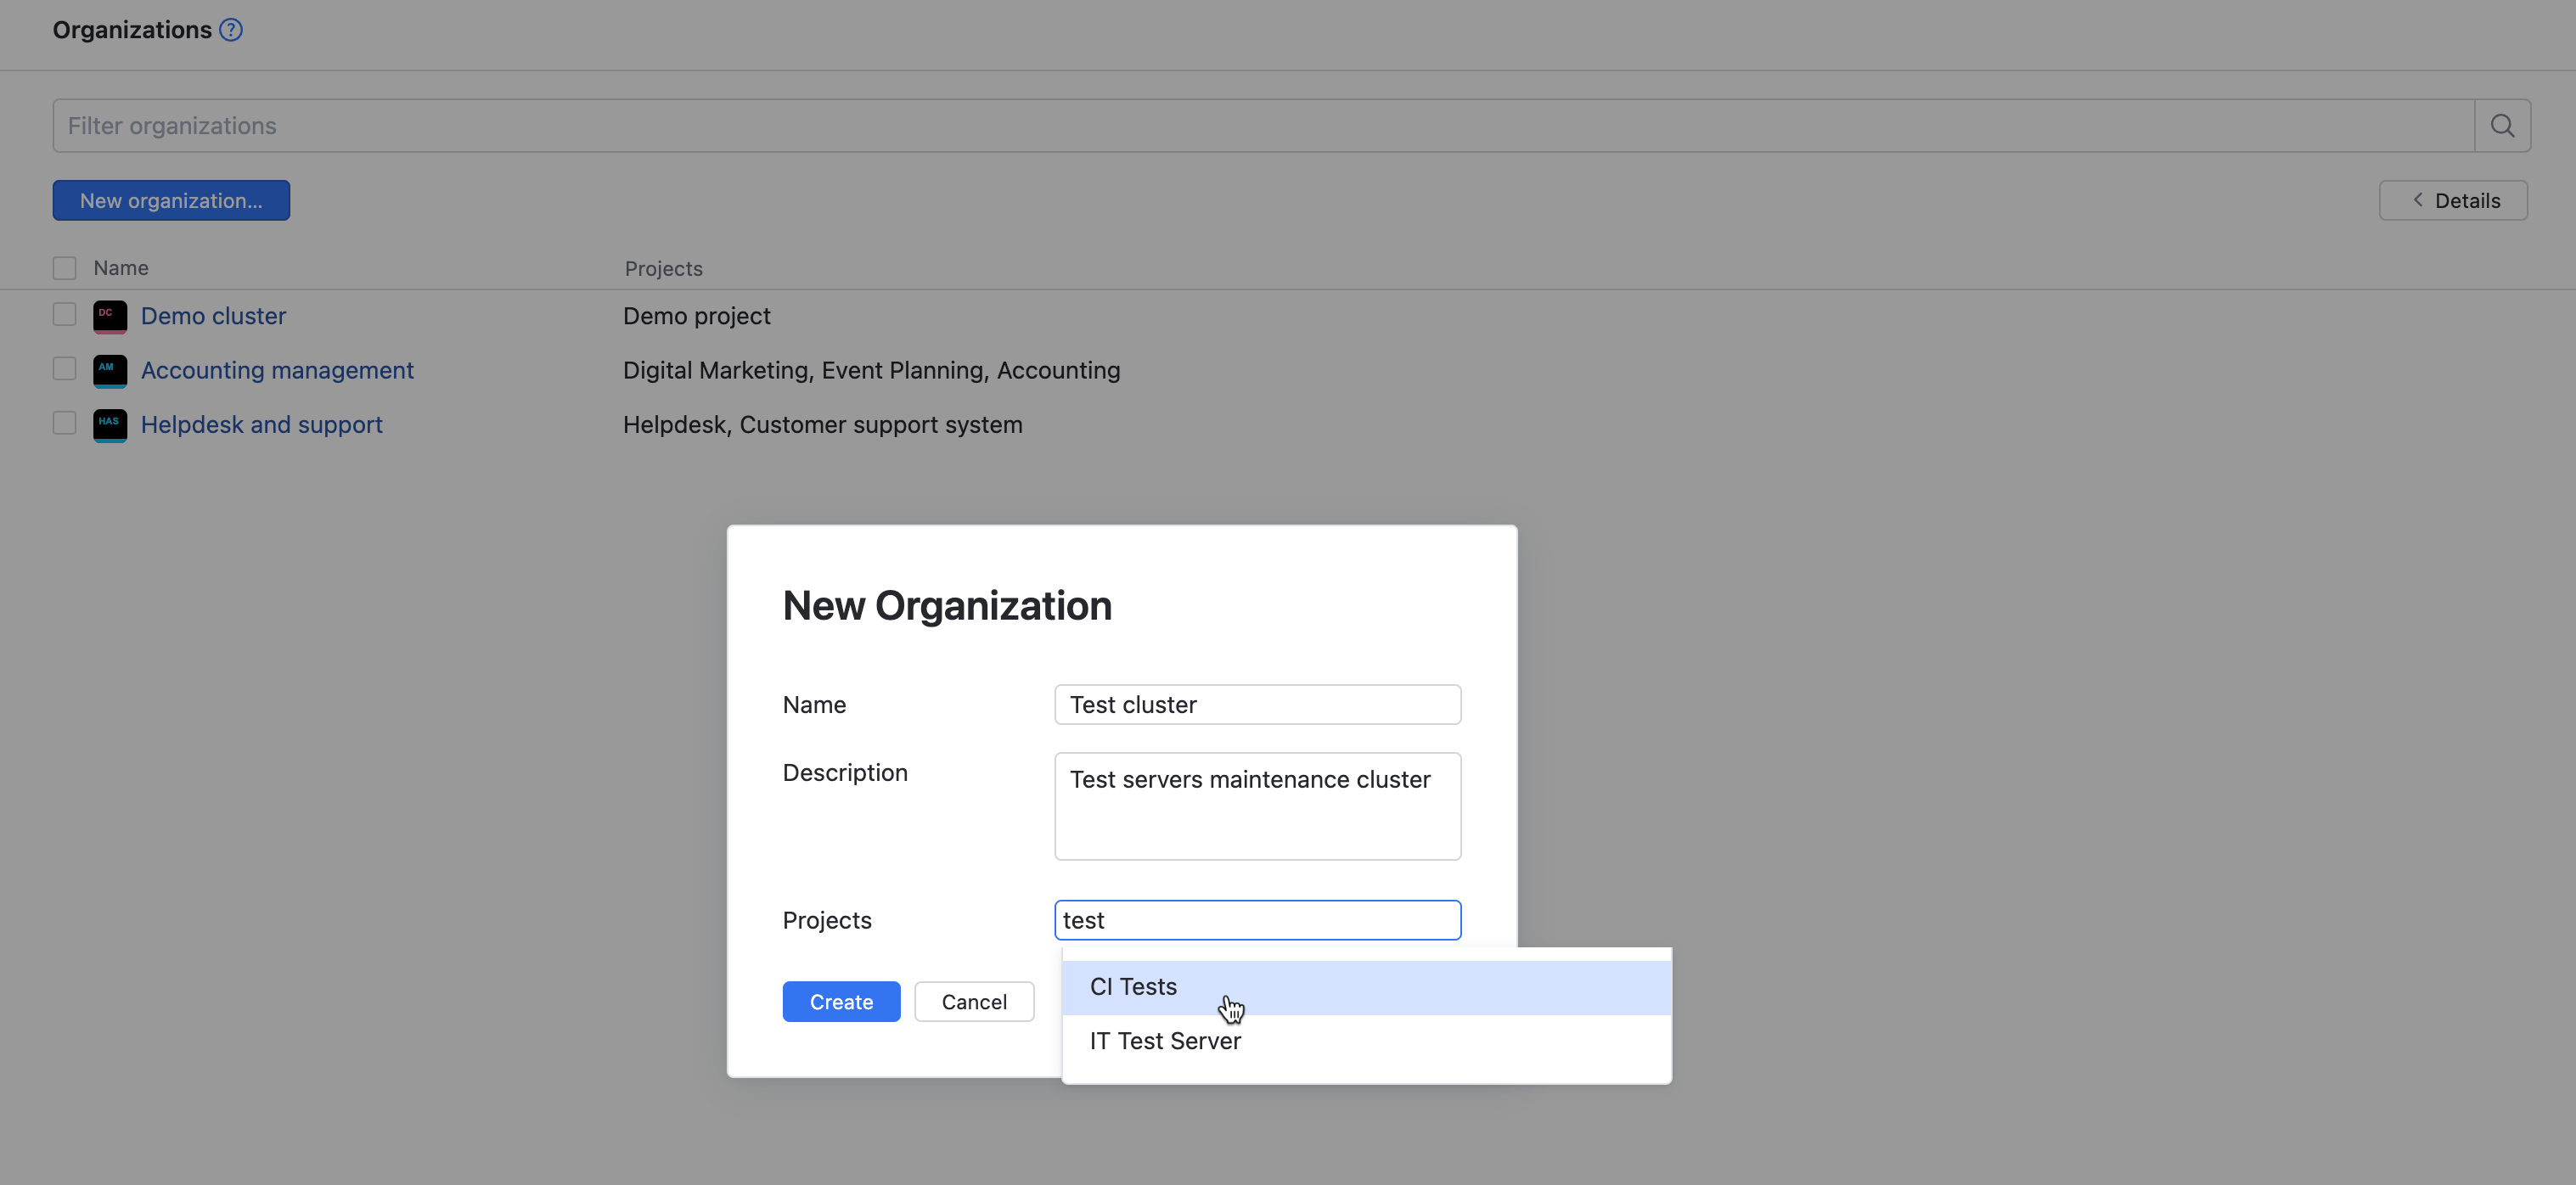Click the Organizations help icon
This screenshot has height=1185, width=2576.
(x=230, y=30)
